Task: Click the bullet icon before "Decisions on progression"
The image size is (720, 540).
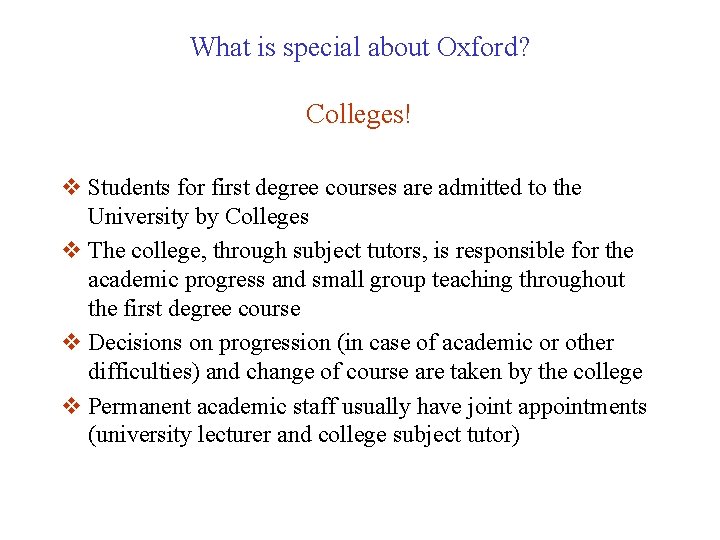Action: [73, 342]
